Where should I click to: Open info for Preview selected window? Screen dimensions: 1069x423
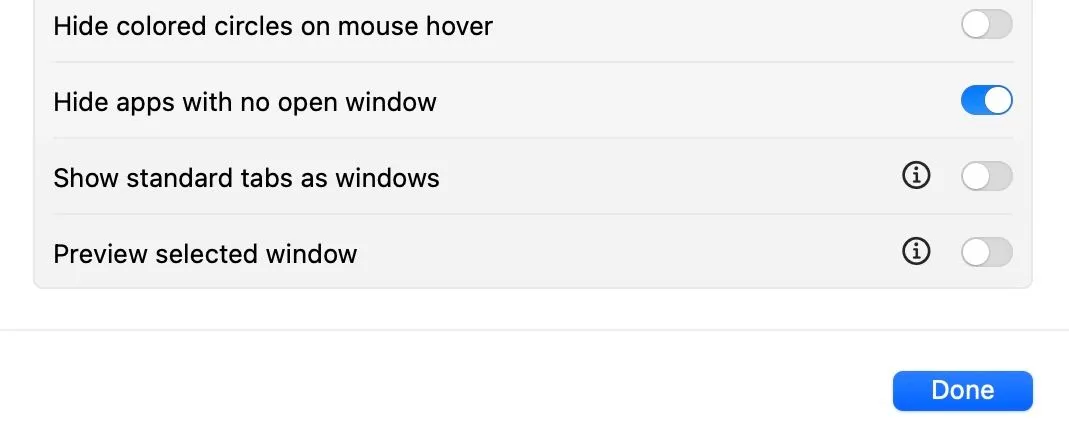coord(915,253)
